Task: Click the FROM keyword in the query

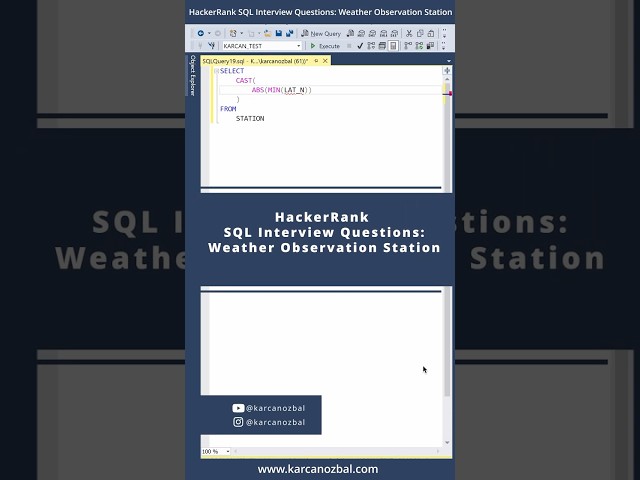Action: point(228,109)
